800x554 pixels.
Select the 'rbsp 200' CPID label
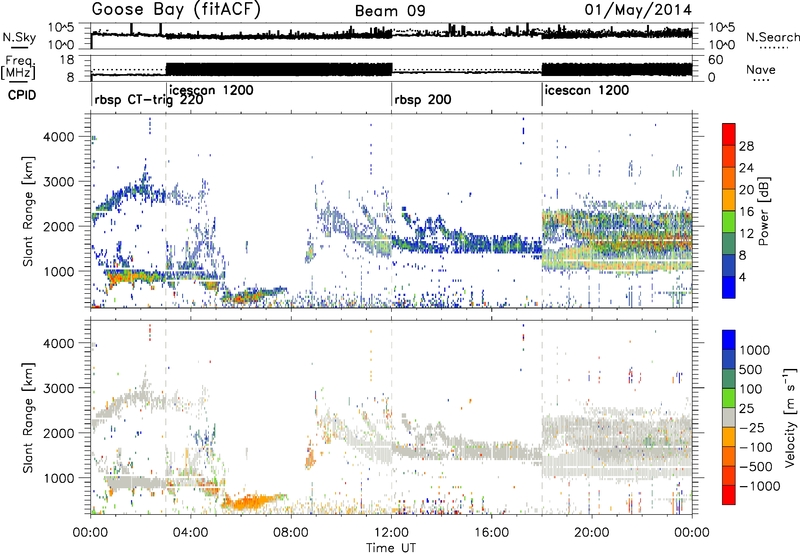click(423, 100)
